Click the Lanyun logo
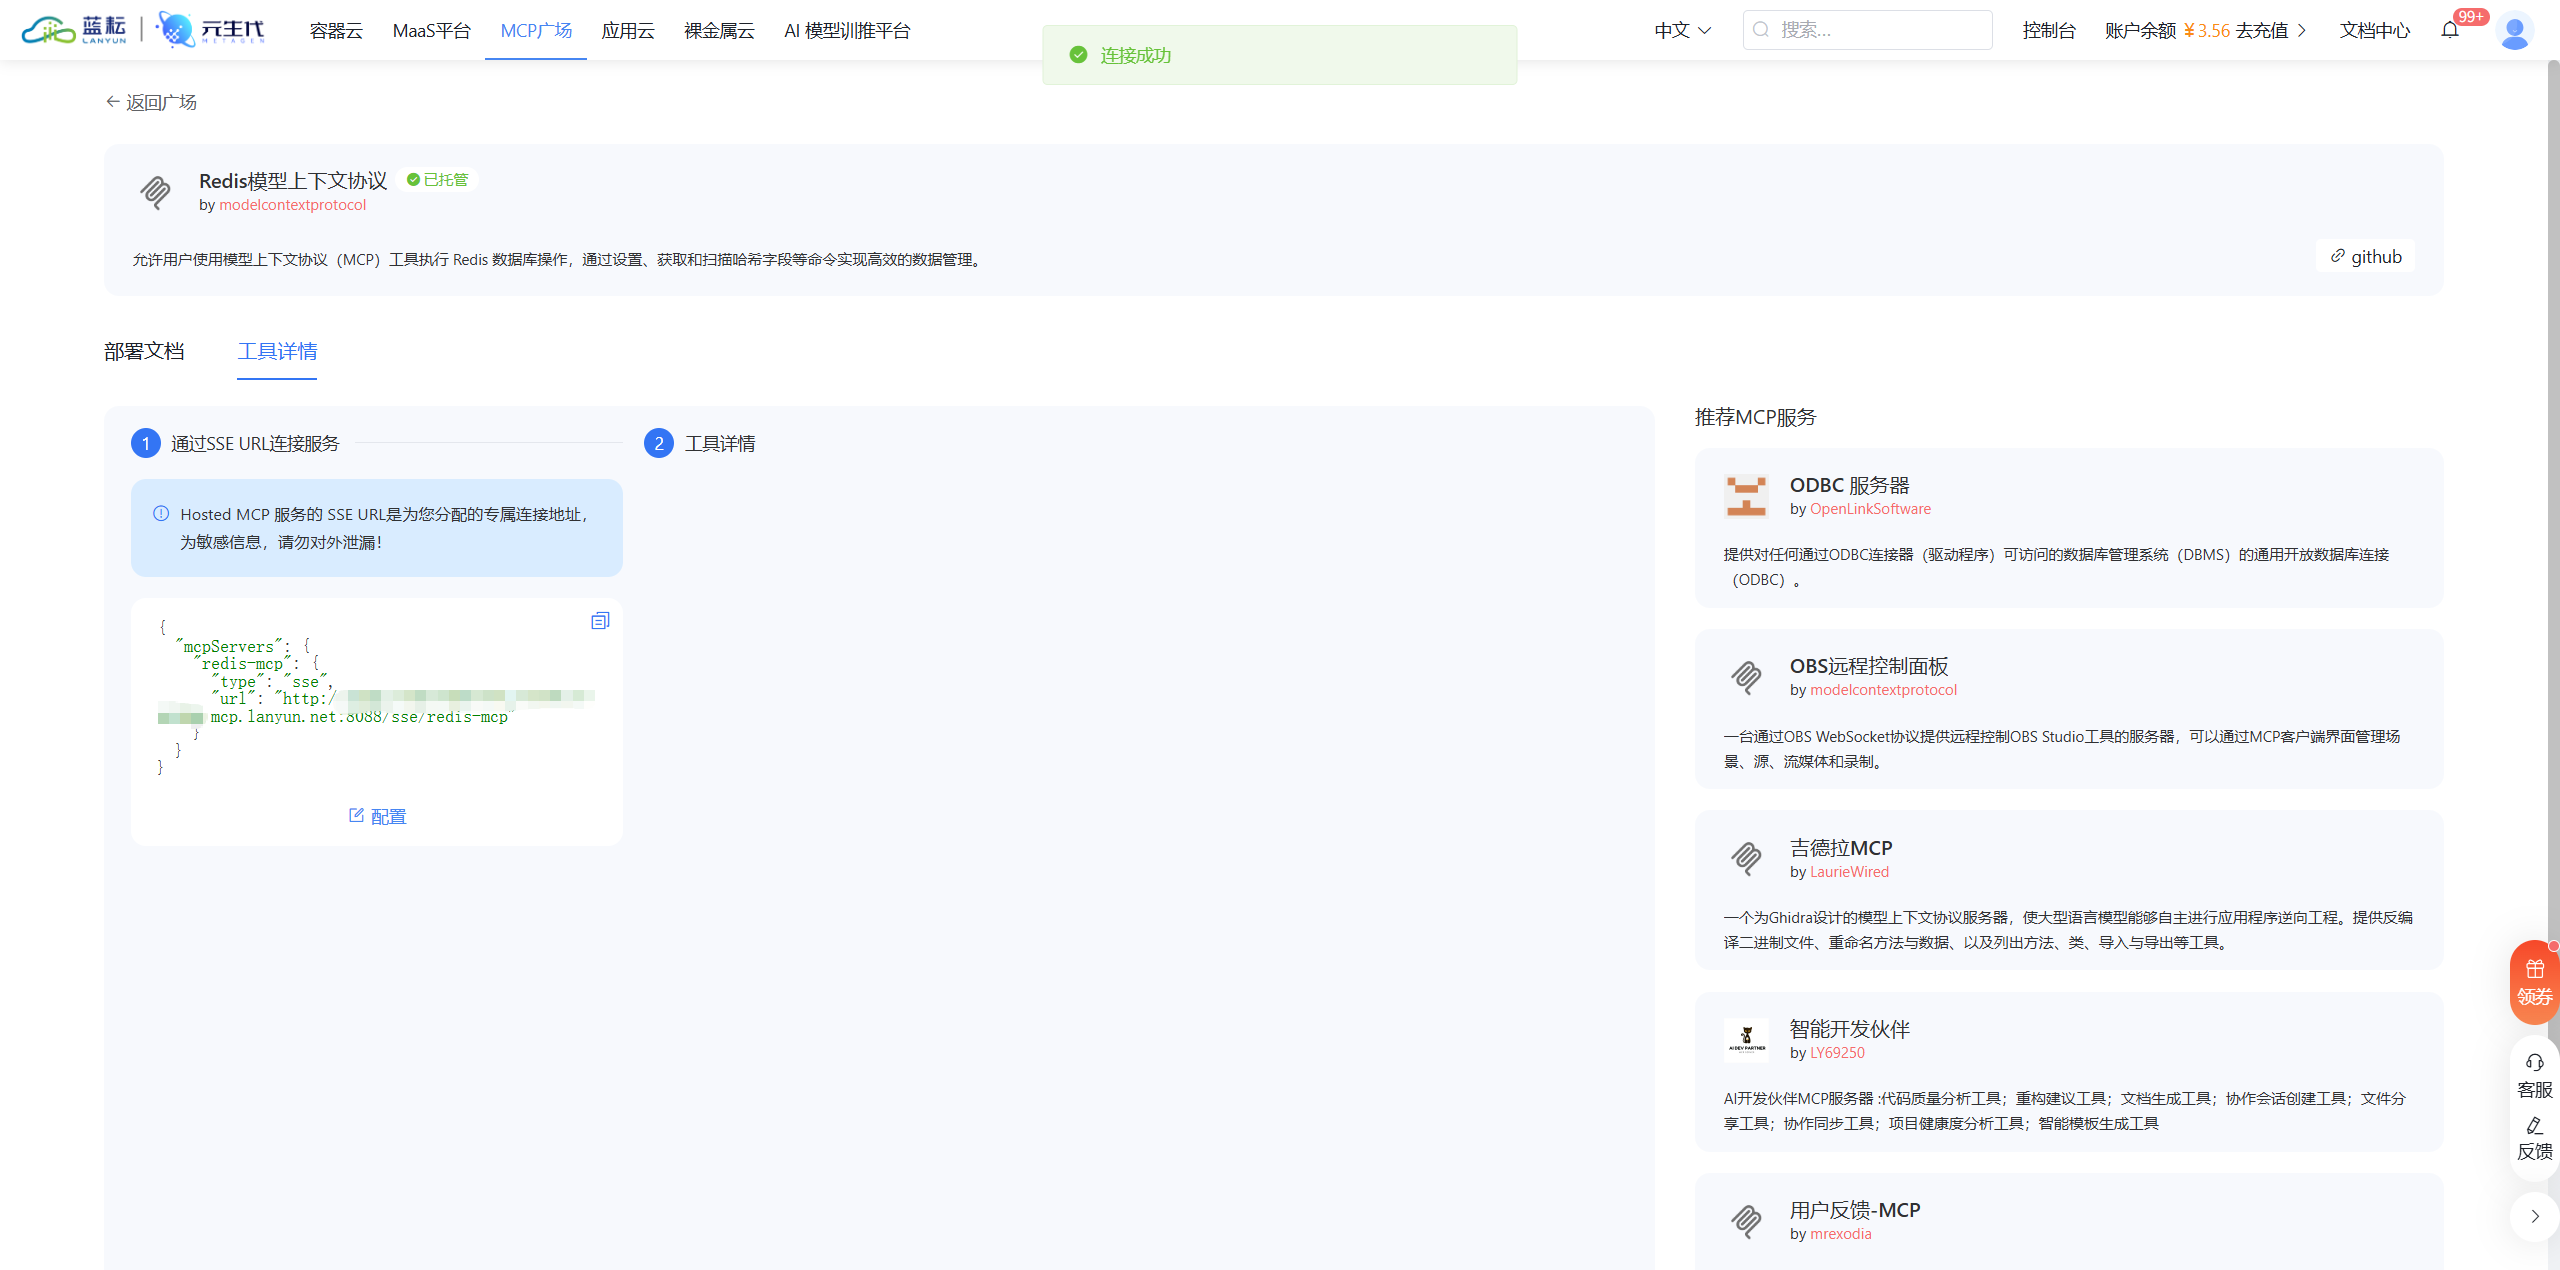This screenshot has width=2560, height=1270. tap(75, 30)
